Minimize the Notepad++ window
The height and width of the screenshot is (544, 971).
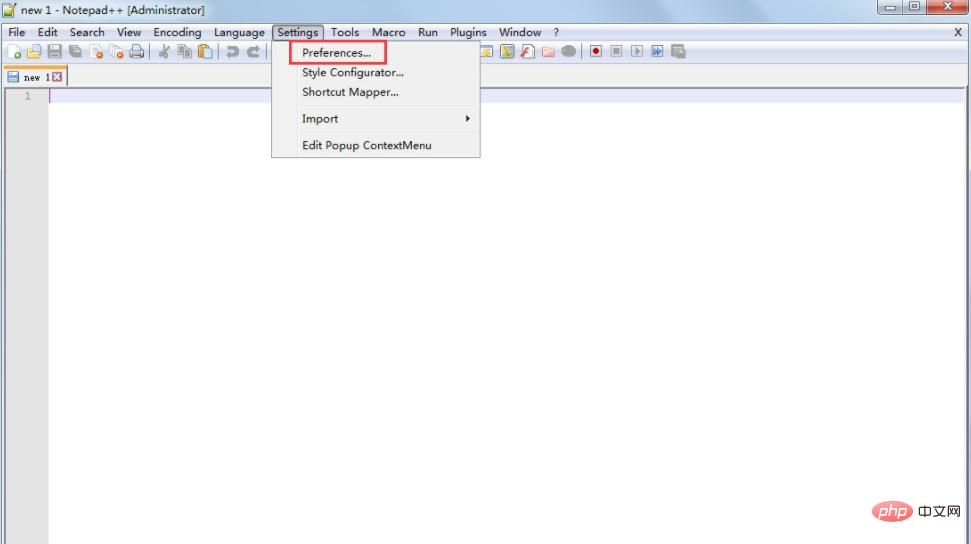click(890, 7)
